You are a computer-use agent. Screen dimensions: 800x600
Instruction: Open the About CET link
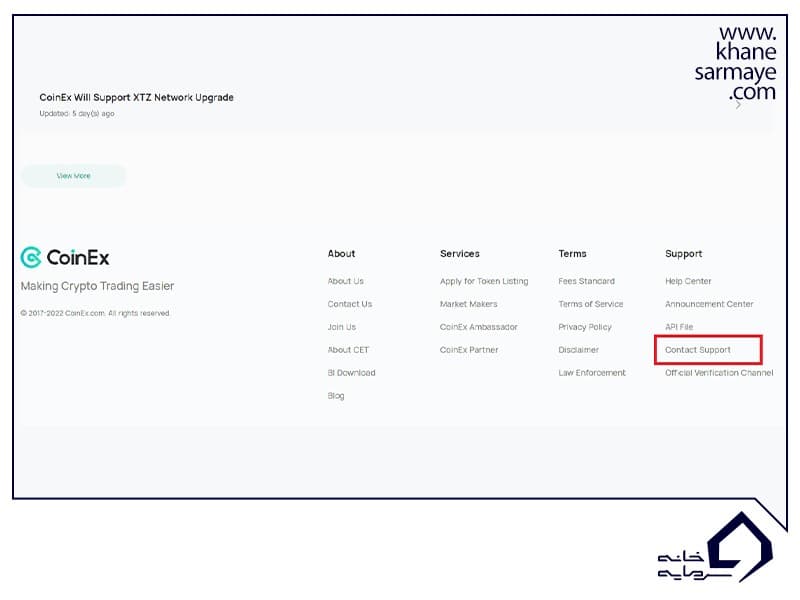pos(348,350)
